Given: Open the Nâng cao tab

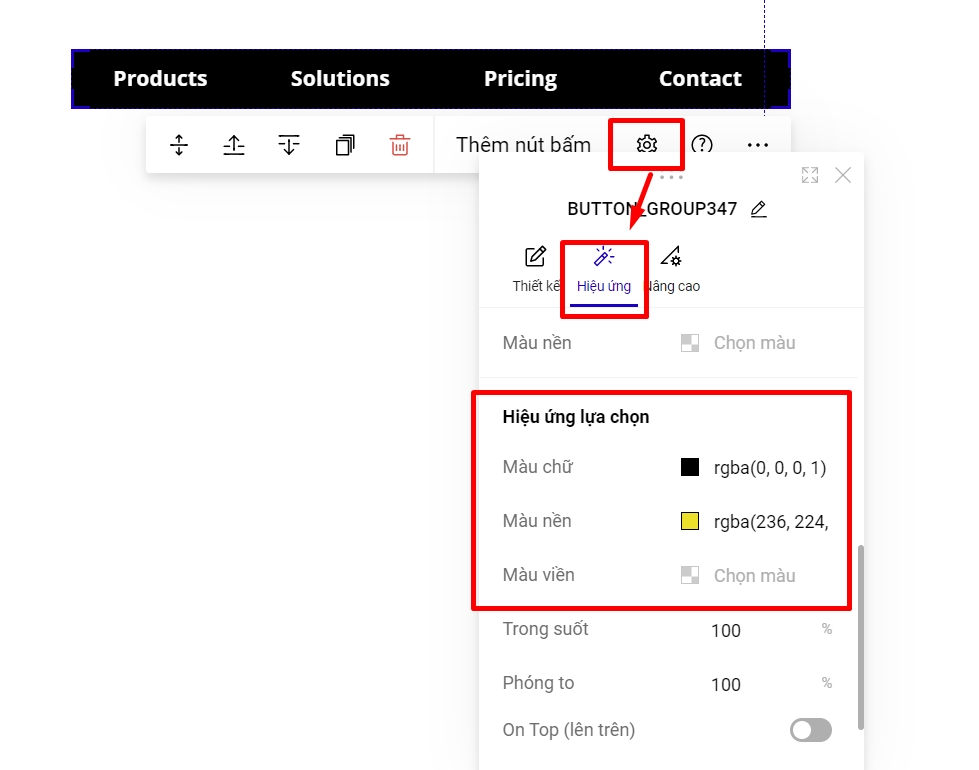Looking at the screenshot, I should point(672,269).
